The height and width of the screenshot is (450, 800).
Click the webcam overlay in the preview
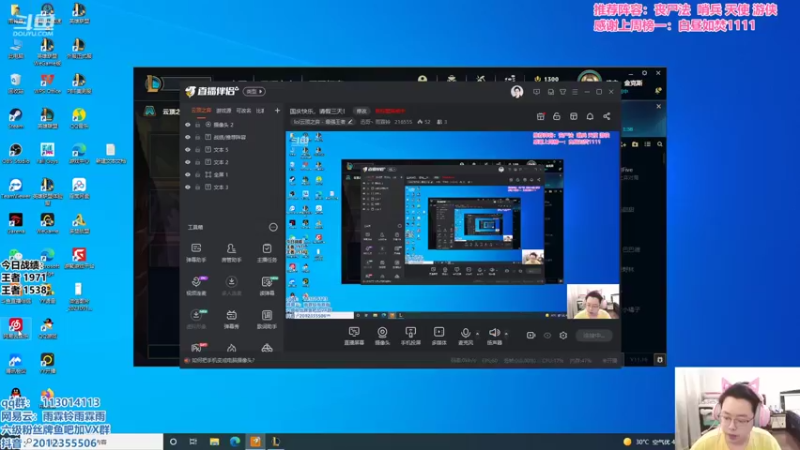point(593,302)
